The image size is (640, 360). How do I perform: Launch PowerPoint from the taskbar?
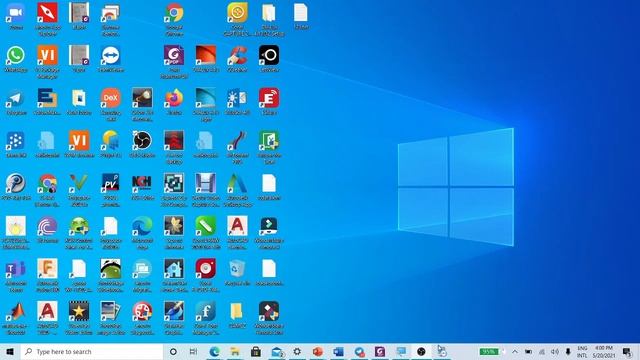(318, 351)
